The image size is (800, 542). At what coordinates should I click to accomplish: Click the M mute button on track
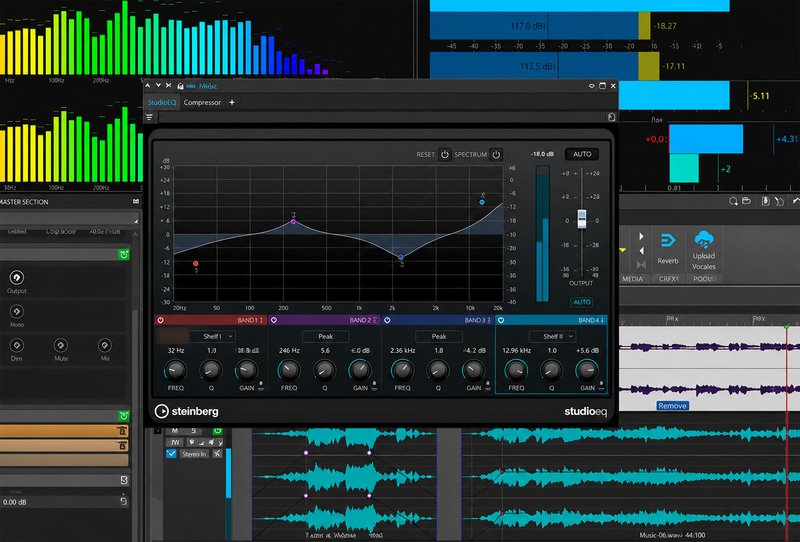[x=175, y=431]
